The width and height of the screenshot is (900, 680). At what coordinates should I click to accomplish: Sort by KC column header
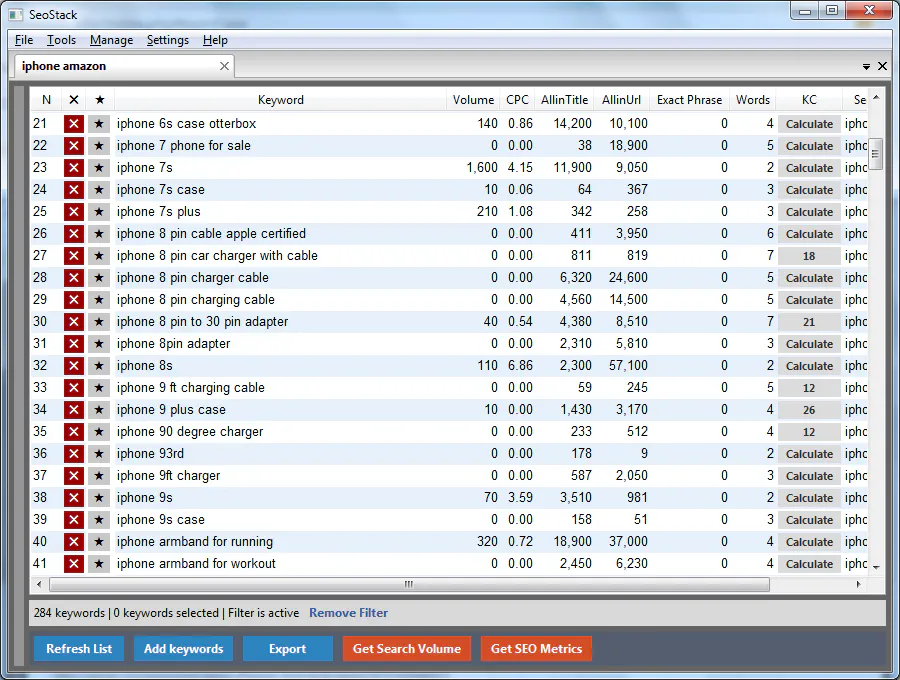click(x=809, y=100)
